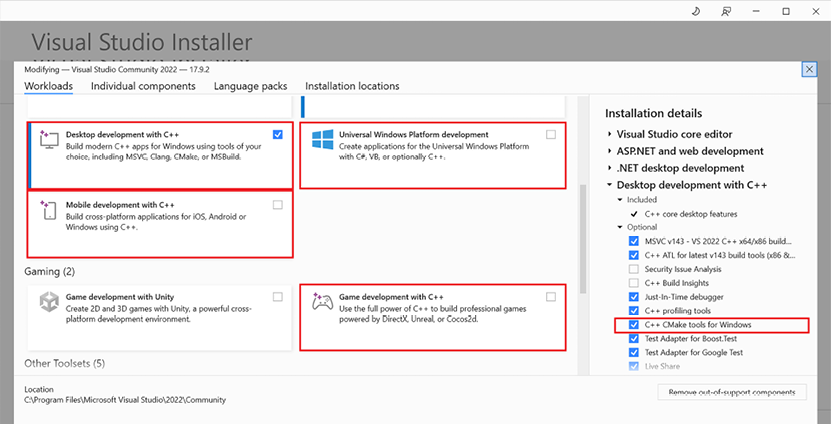Open the Installation locations tab
Image resolution: width=831 pixels, height=424 pixels.
(352, 86)
